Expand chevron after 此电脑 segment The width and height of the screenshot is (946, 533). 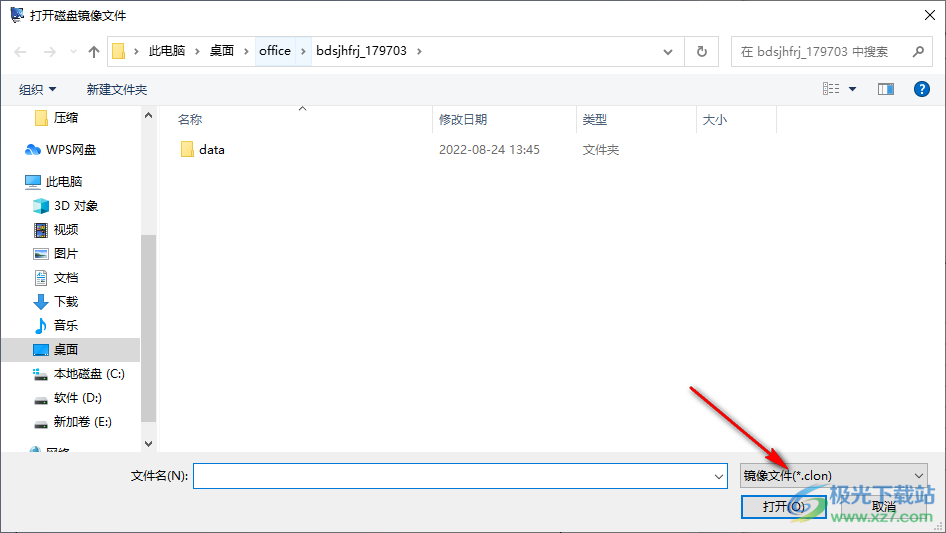[197, 51]
